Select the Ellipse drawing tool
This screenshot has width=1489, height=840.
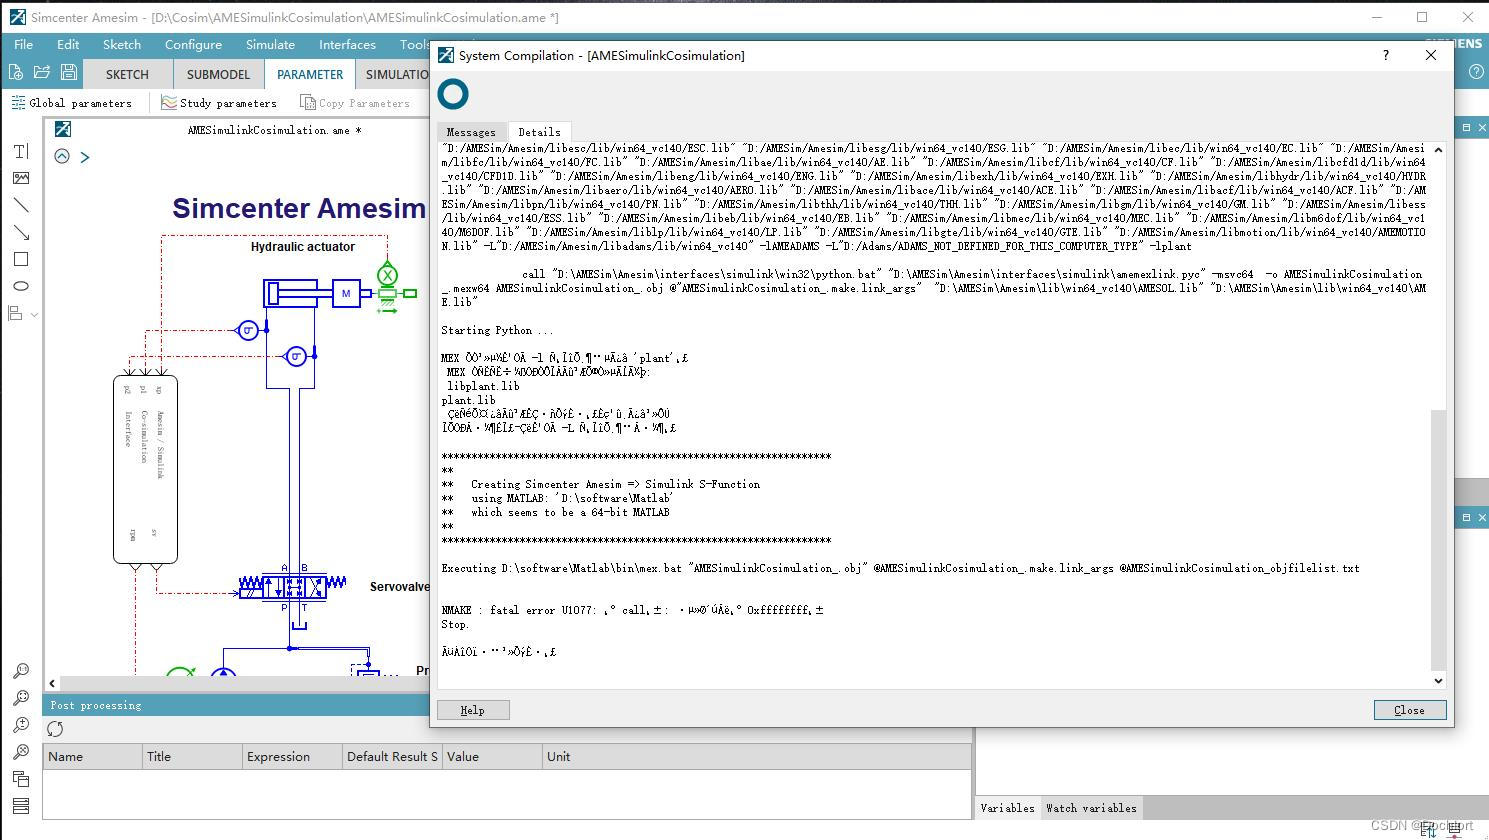(x=21, y=286)
